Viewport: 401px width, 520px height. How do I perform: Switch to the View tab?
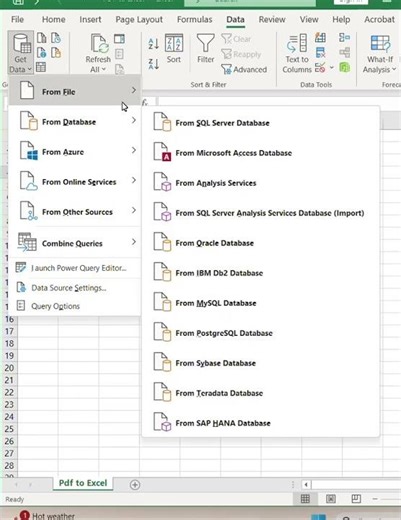coord(309,20)
